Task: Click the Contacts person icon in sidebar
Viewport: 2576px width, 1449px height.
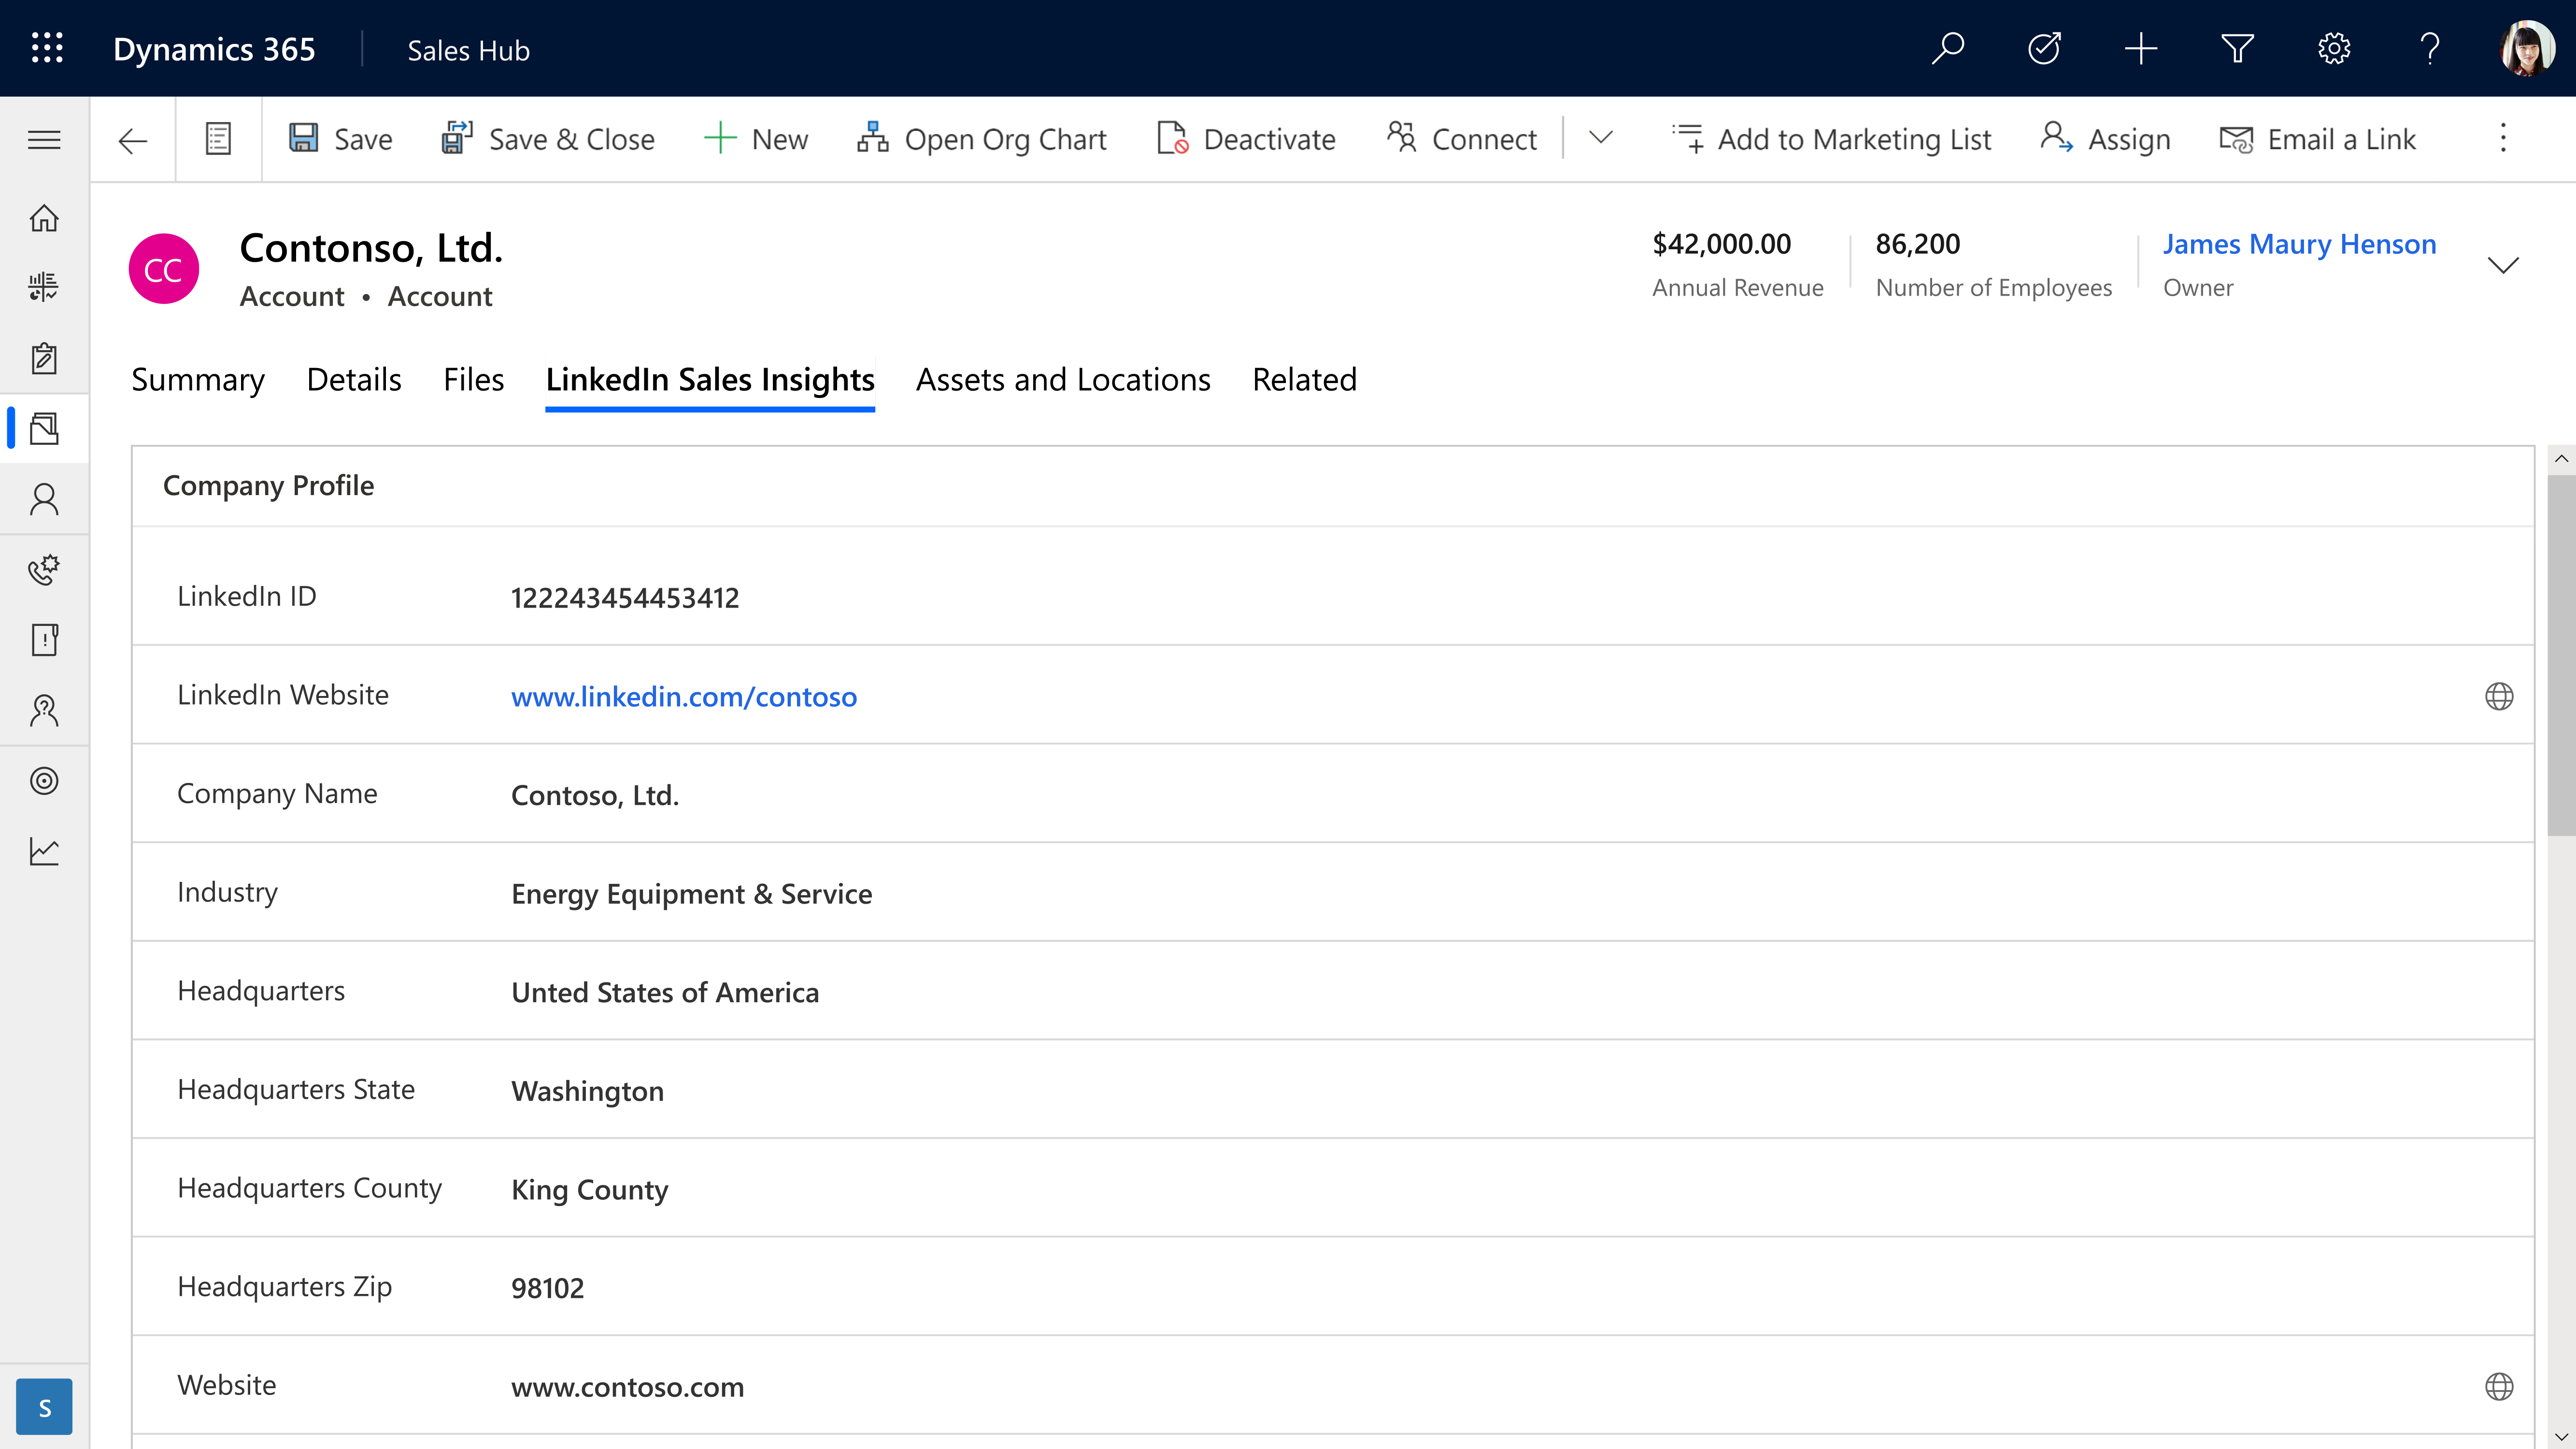Action: (44, 499)
